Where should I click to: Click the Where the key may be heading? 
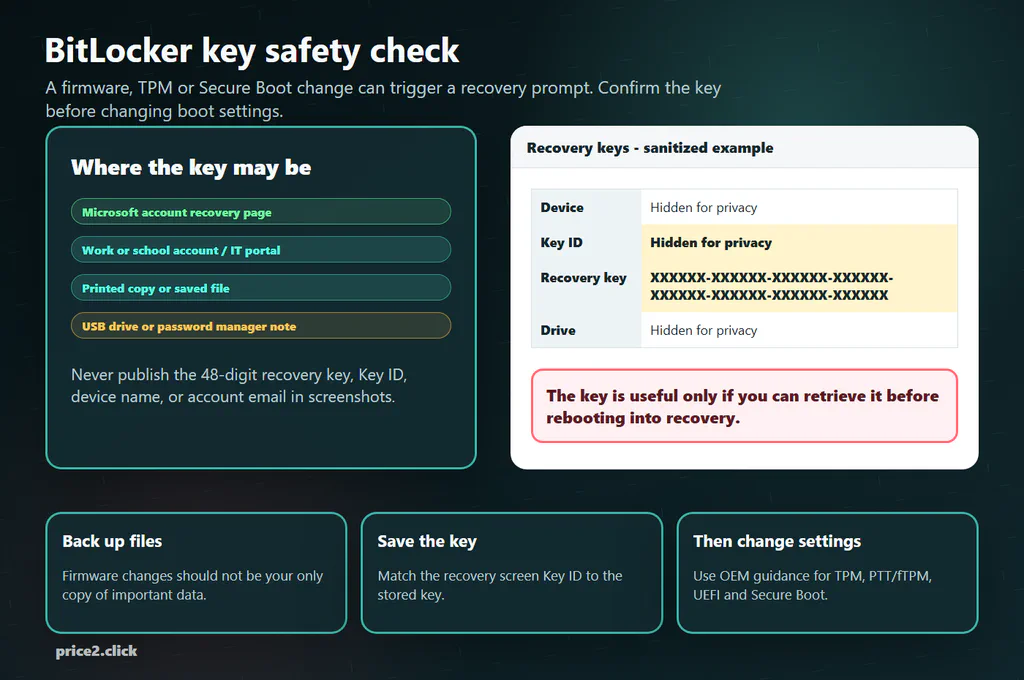(191, 168)
